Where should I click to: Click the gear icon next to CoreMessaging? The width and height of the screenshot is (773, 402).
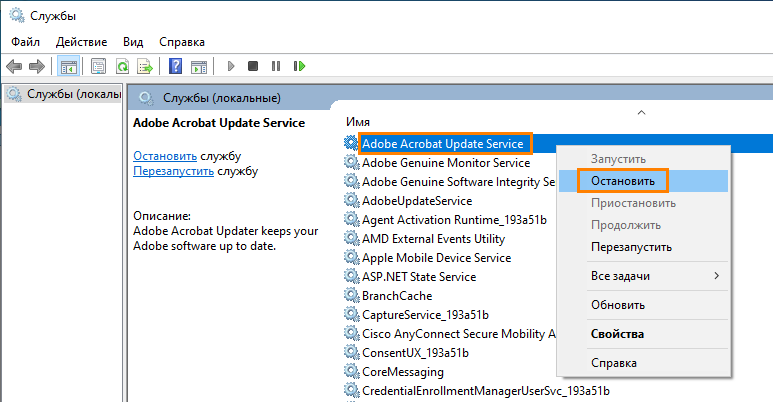351,371
